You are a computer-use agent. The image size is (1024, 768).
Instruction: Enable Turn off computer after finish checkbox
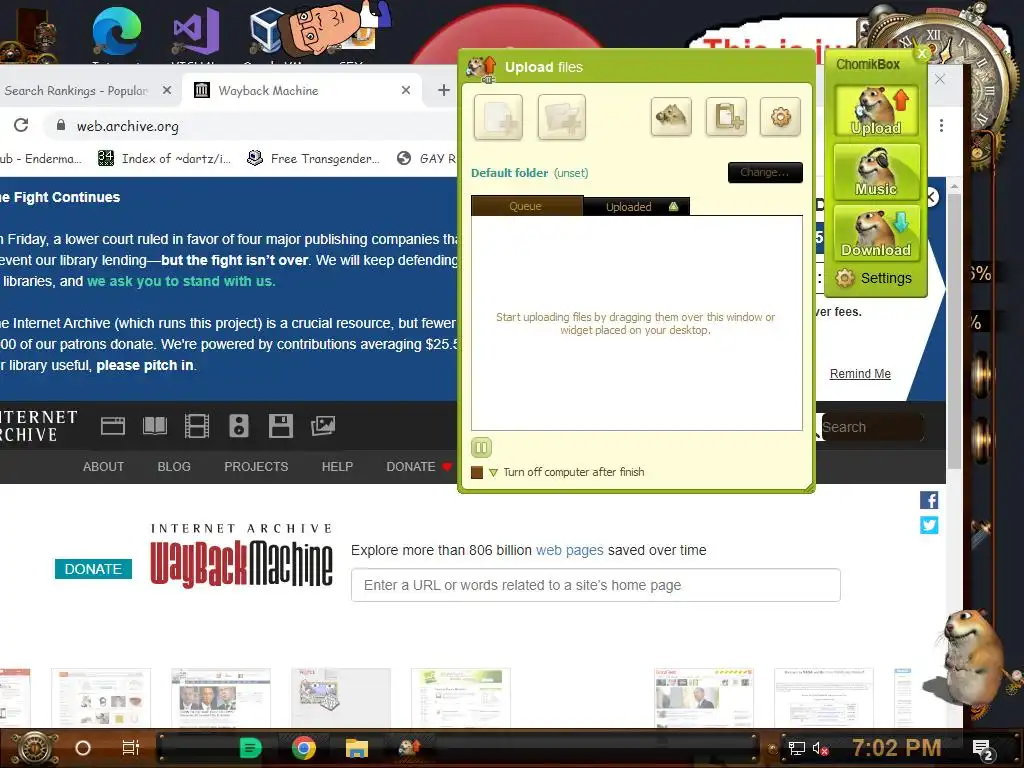477,472
